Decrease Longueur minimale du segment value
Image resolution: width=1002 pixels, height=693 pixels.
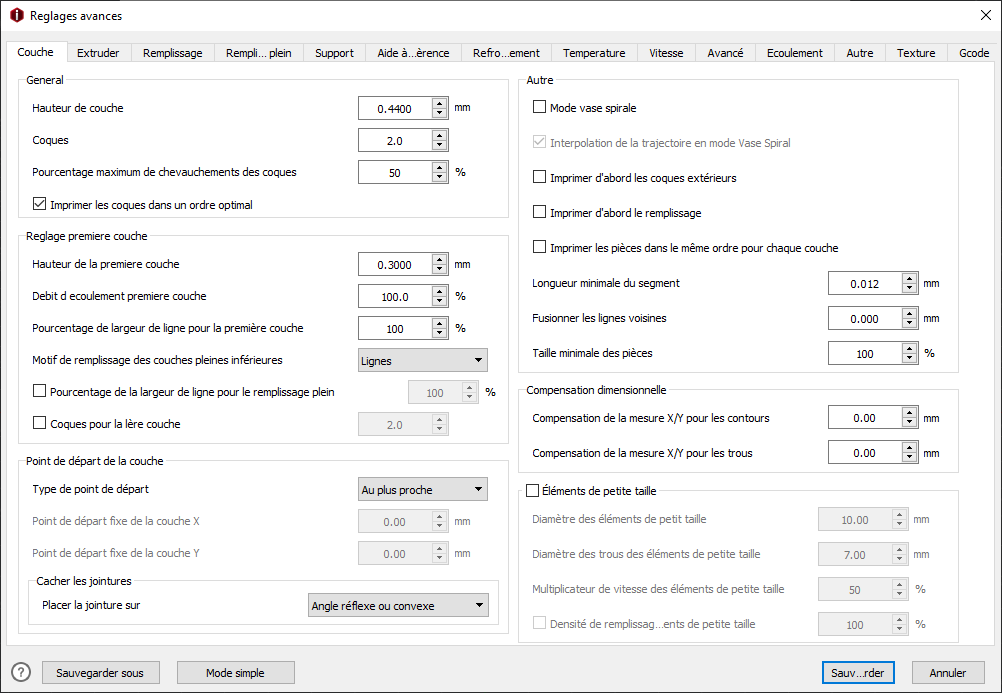point(909,289)
